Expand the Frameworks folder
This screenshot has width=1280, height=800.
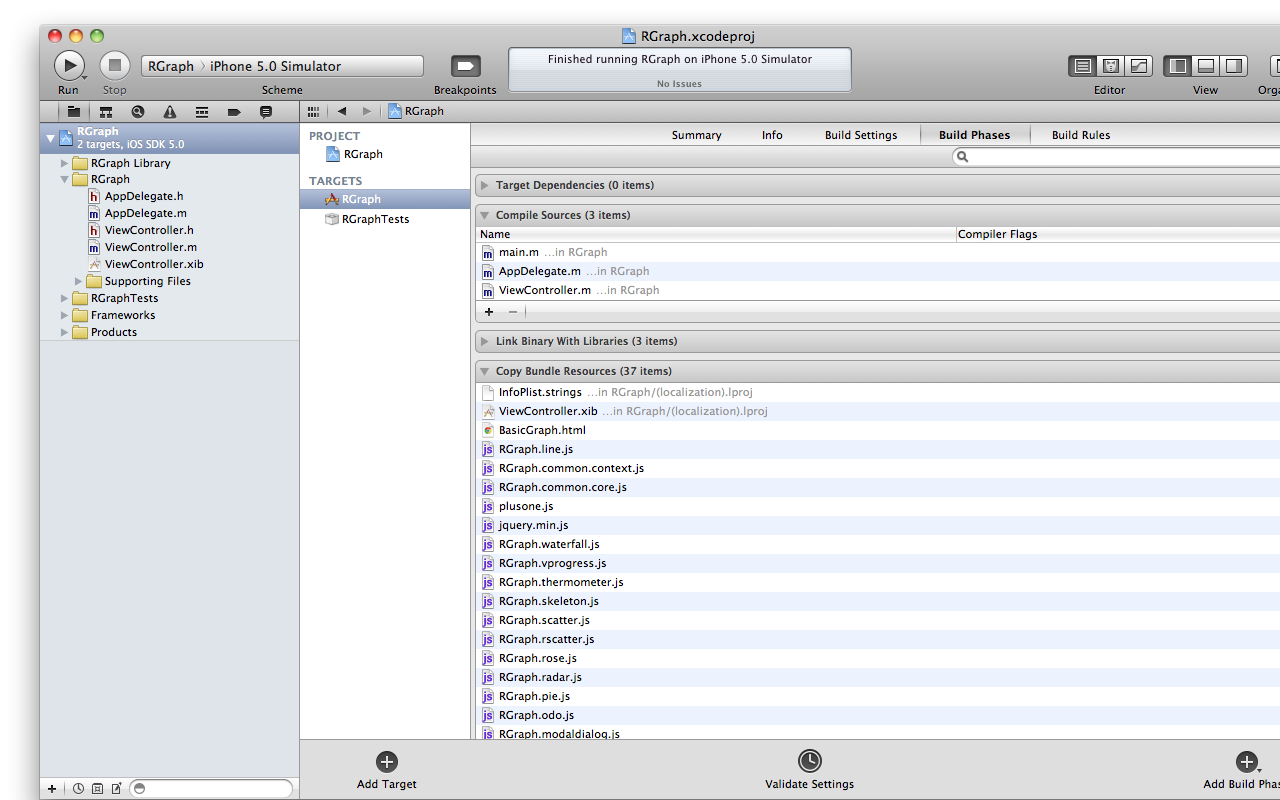(x=65, y=315)
